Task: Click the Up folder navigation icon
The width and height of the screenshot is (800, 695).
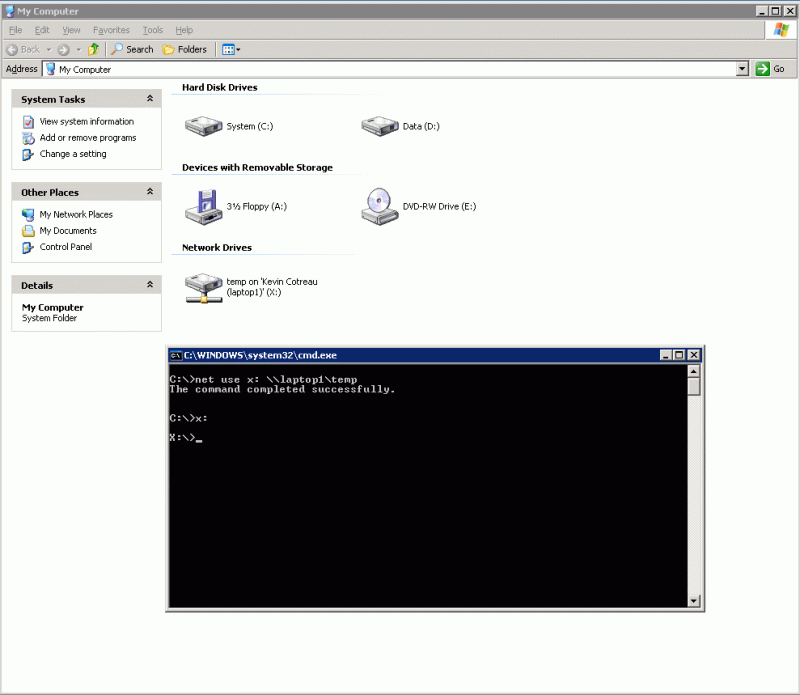Action: pyautogui.click(x=93, y=49)
